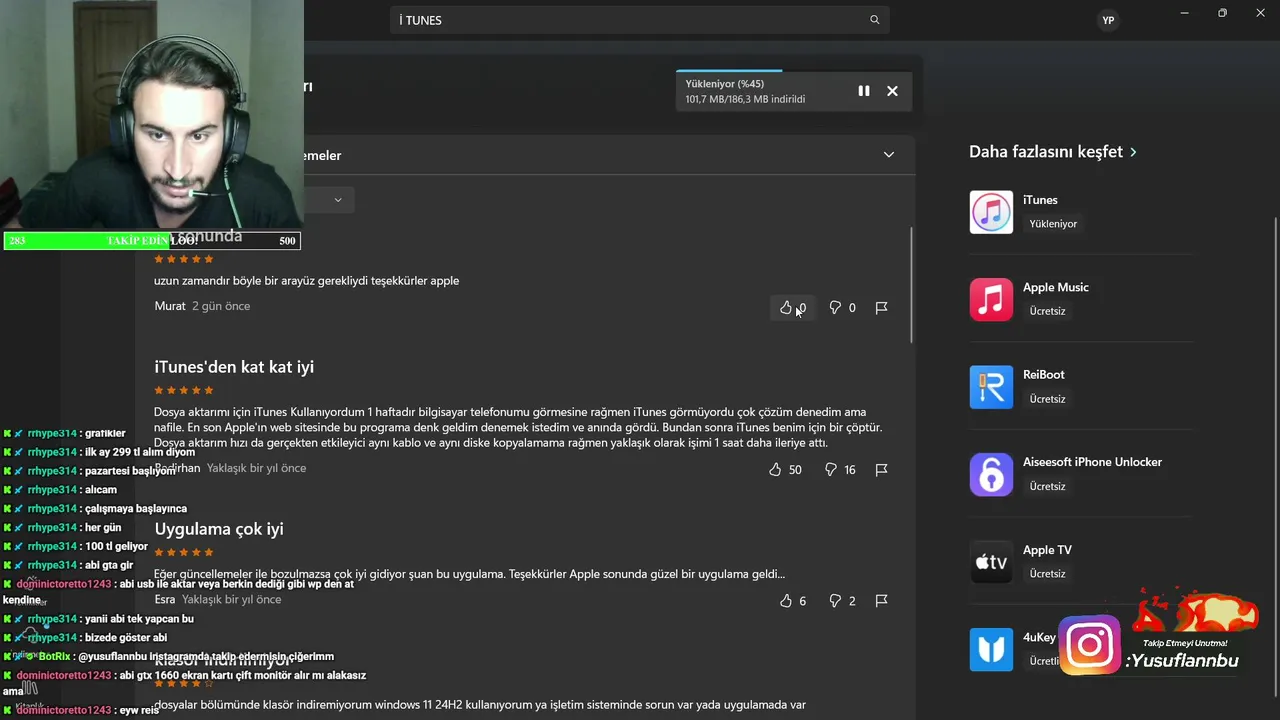Screen dimensions: 1280x720
Task: Click the reviews list vertical scrollbar
Action: 911,285
